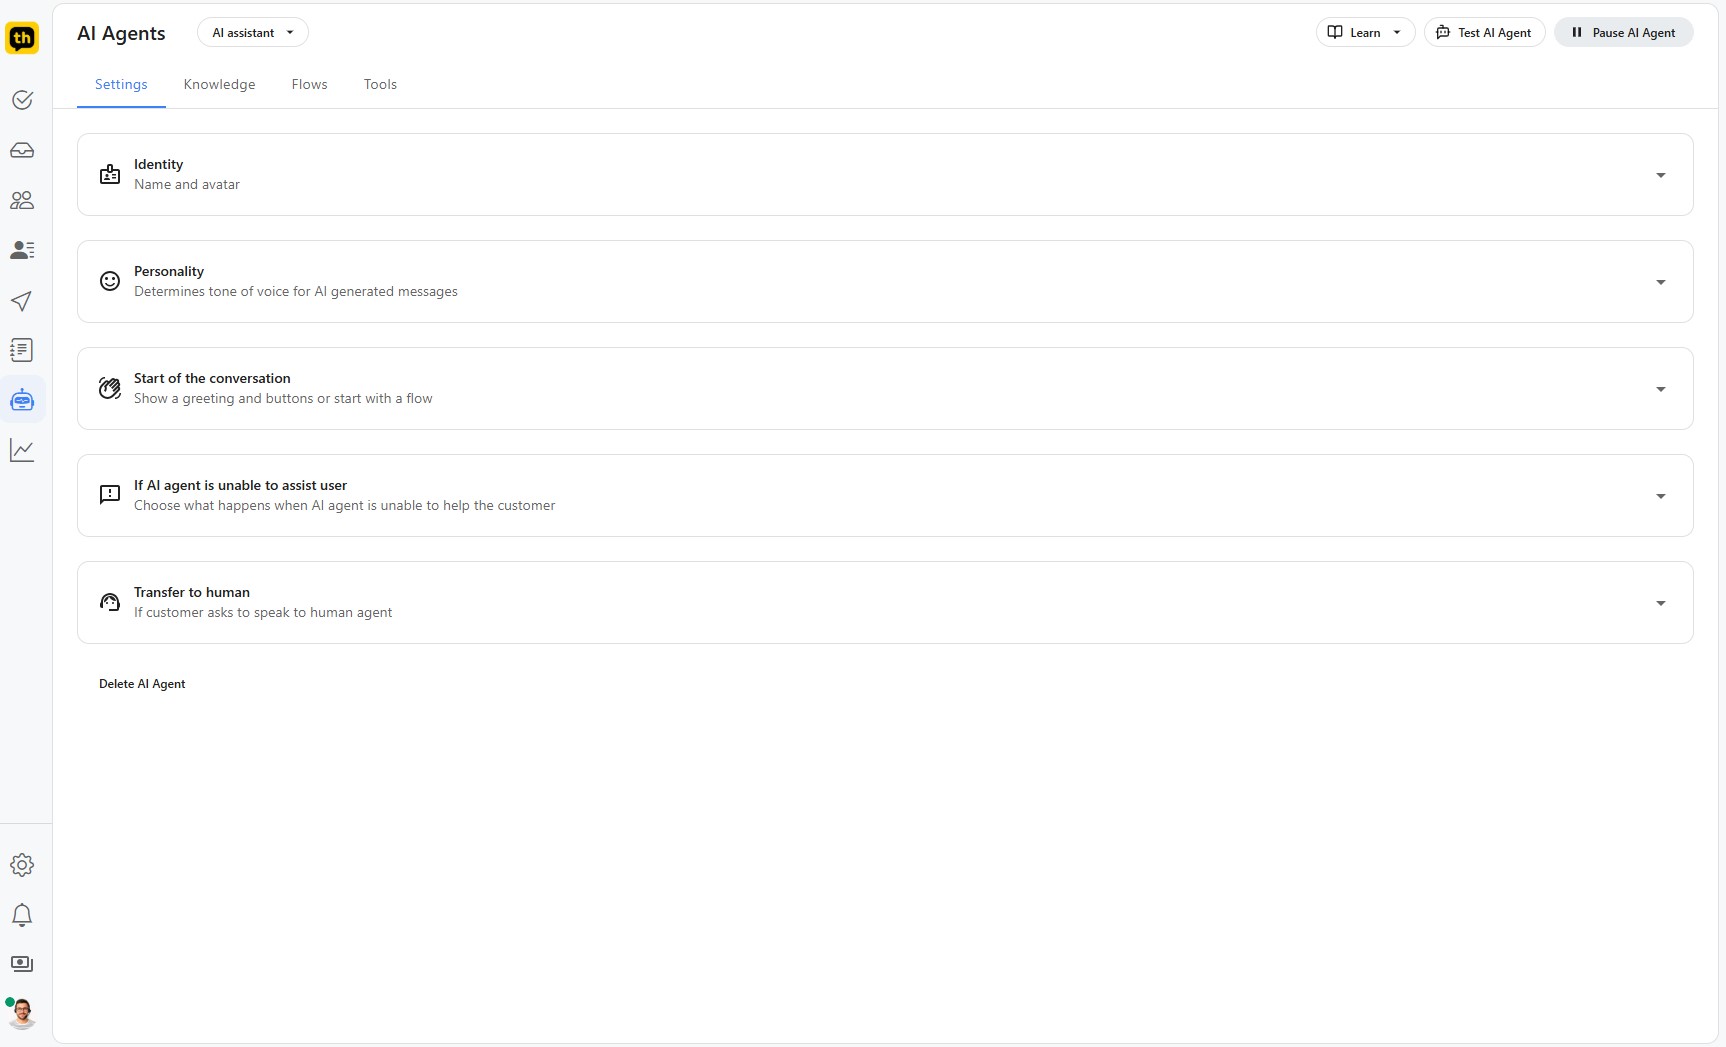This screenshot has width=1726, height=1047.
Task: Click the Start of the conversation heading
Action: pyautogui.click(x=212, y=378)
